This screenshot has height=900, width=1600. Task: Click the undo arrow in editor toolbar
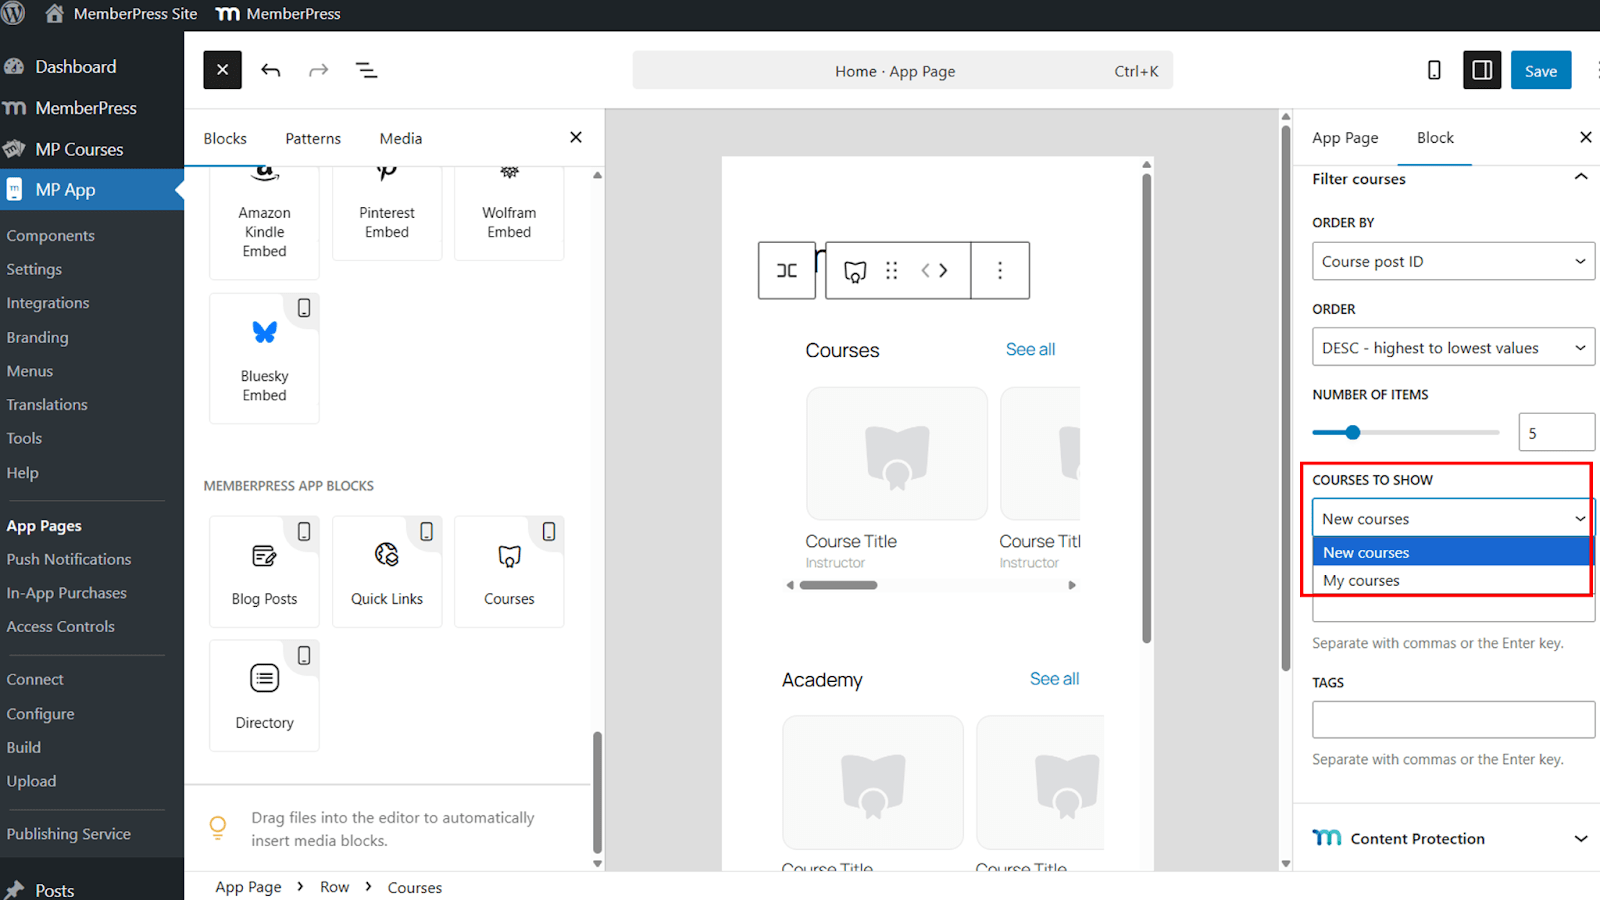pos(270,70)
